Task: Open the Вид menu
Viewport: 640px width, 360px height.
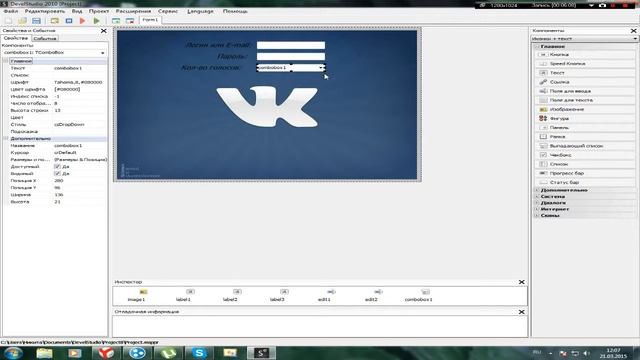Action: [77, 11]
